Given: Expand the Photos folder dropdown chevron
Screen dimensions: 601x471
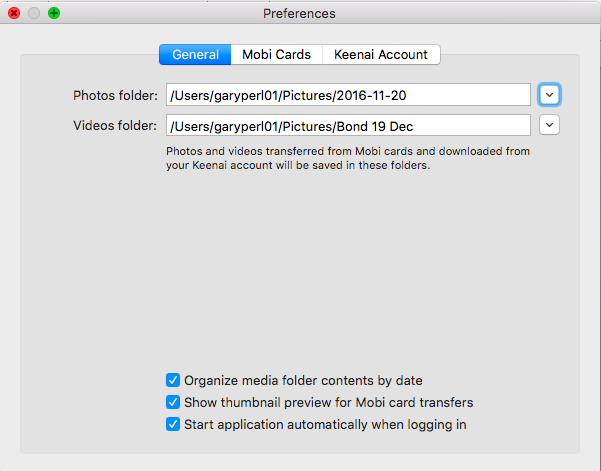Looking at the screenshot, I should 549,95.
